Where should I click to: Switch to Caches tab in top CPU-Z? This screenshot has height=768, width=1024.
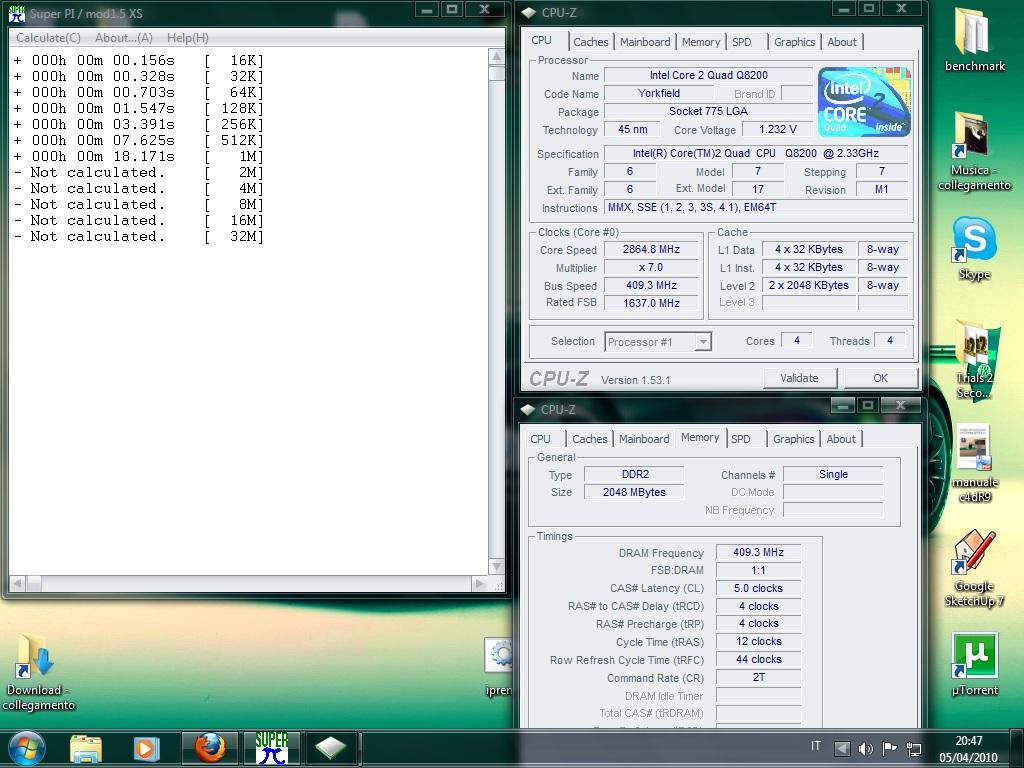pos(590,42)
